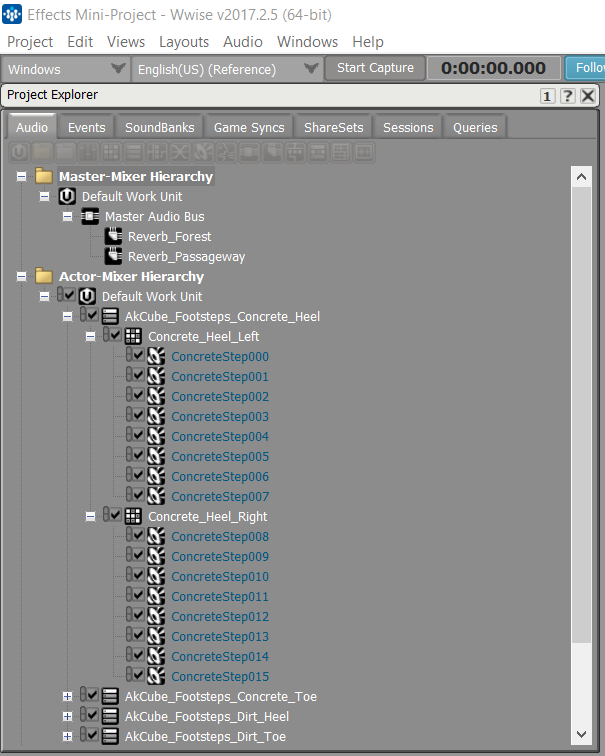Image resolution: width=605 pixels, height=756 pixels.
Task: Toggle the ConcreteStep015 checkbox
Action: point(139,674)
